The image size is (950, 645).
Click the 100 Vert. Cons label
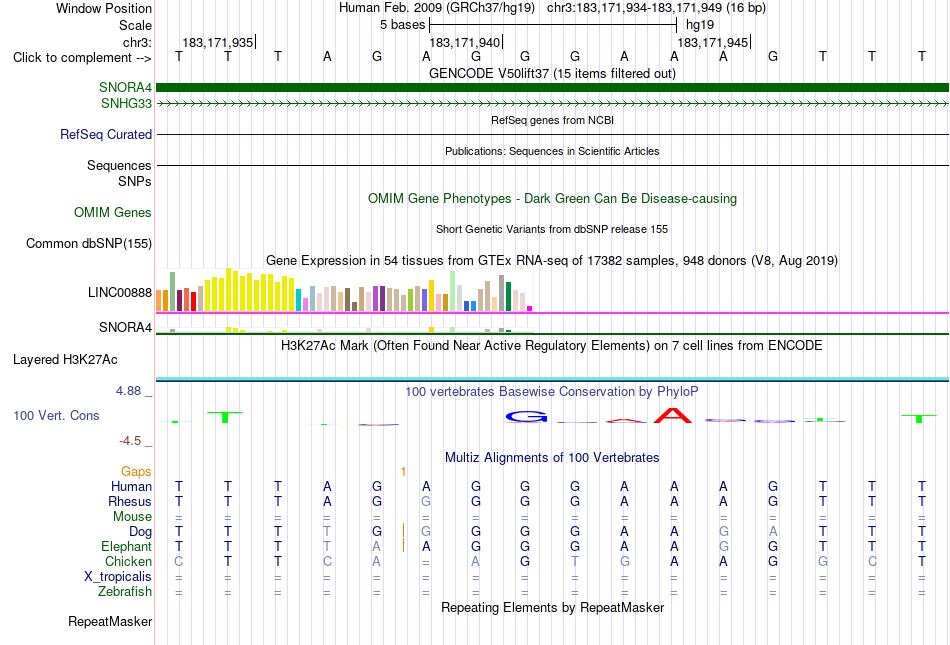point(56,415)
